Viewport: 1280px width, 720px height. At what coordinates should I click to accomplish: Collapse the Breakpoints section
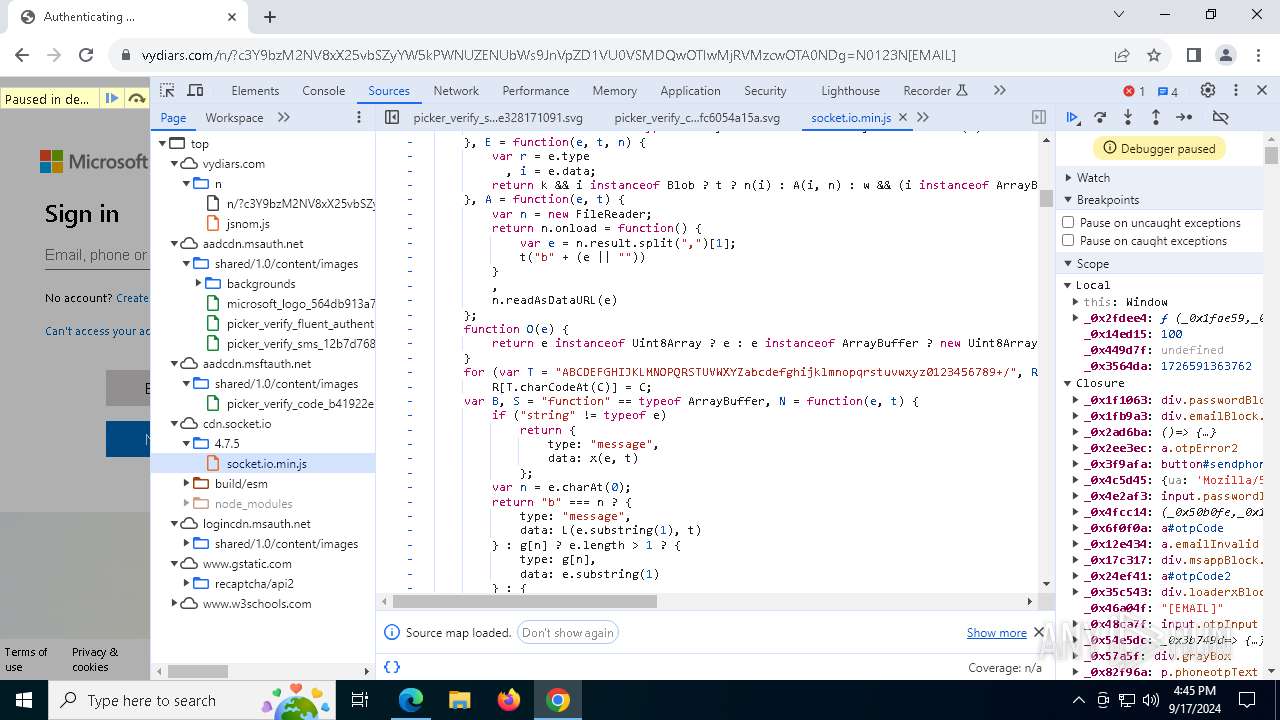pyautogui.click(x=1107, y=199)
